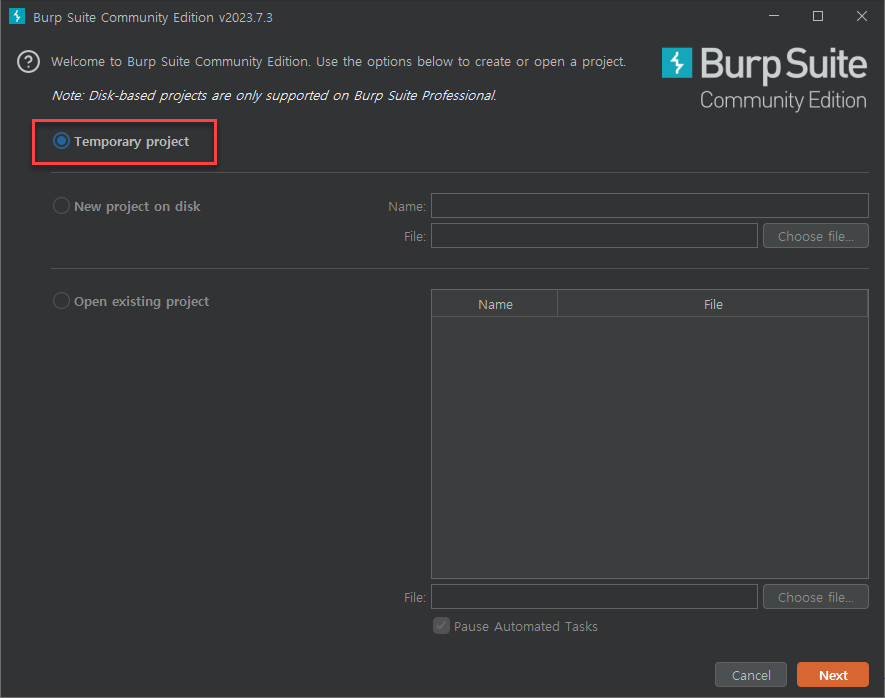885x698 pixels.
Task: Click the existing project File field
Action: click(594, 596)
